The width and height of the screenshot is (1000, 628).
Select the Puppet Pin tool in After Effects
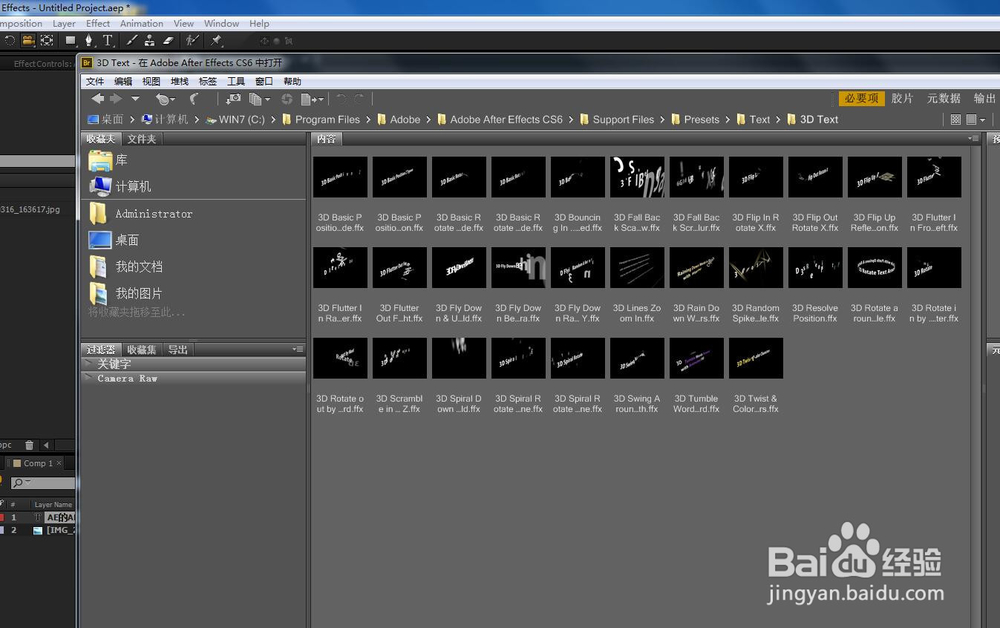pos(216,41)
